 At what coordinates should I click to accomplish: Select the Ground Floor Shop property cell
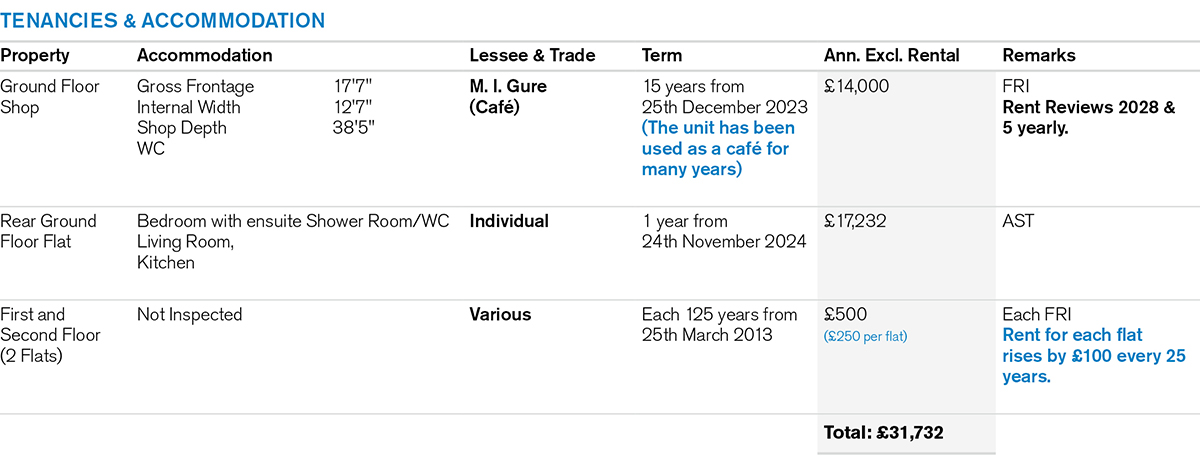(x=50, y=97)
